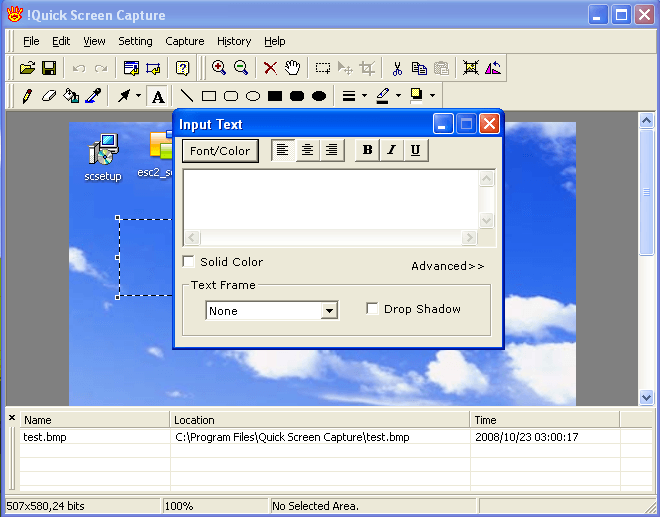Enable the Drop Shadow checkbox

tap(372, 309)
